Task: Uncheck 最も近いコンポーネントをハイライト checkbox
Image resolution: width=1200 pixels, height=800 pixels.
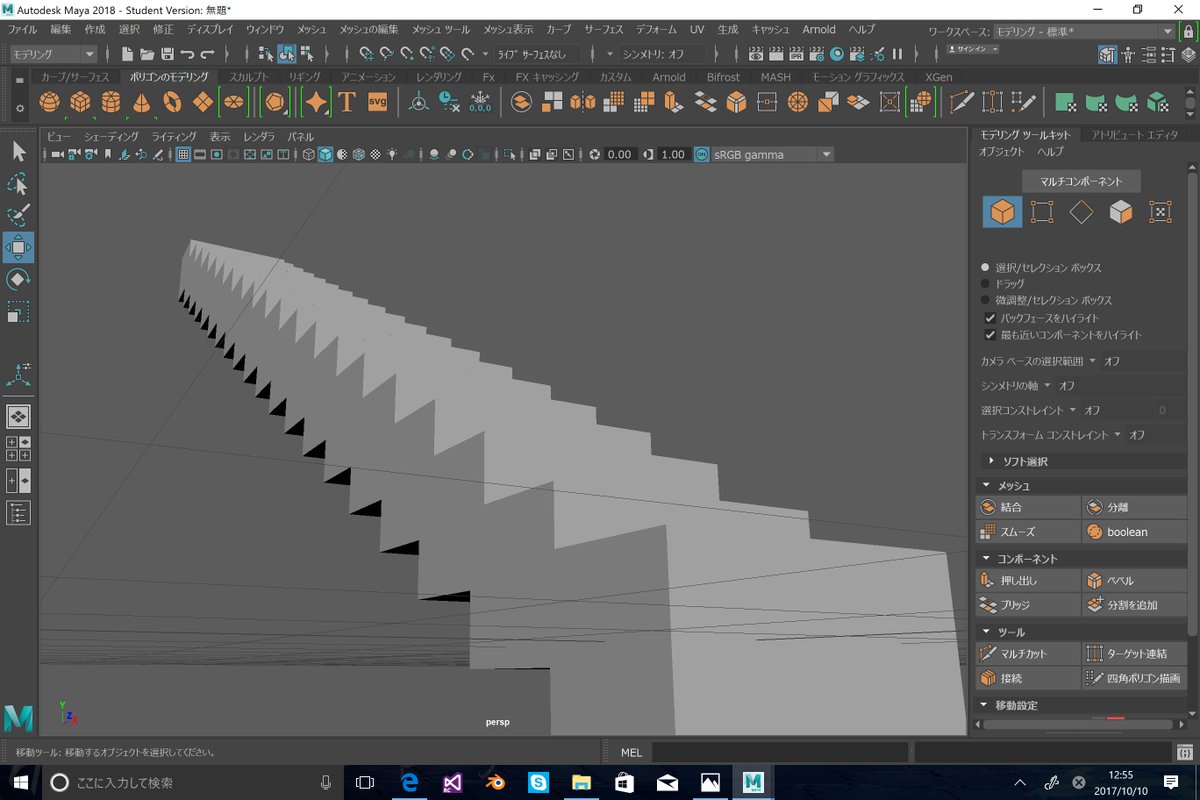Action: click(990, 335)
